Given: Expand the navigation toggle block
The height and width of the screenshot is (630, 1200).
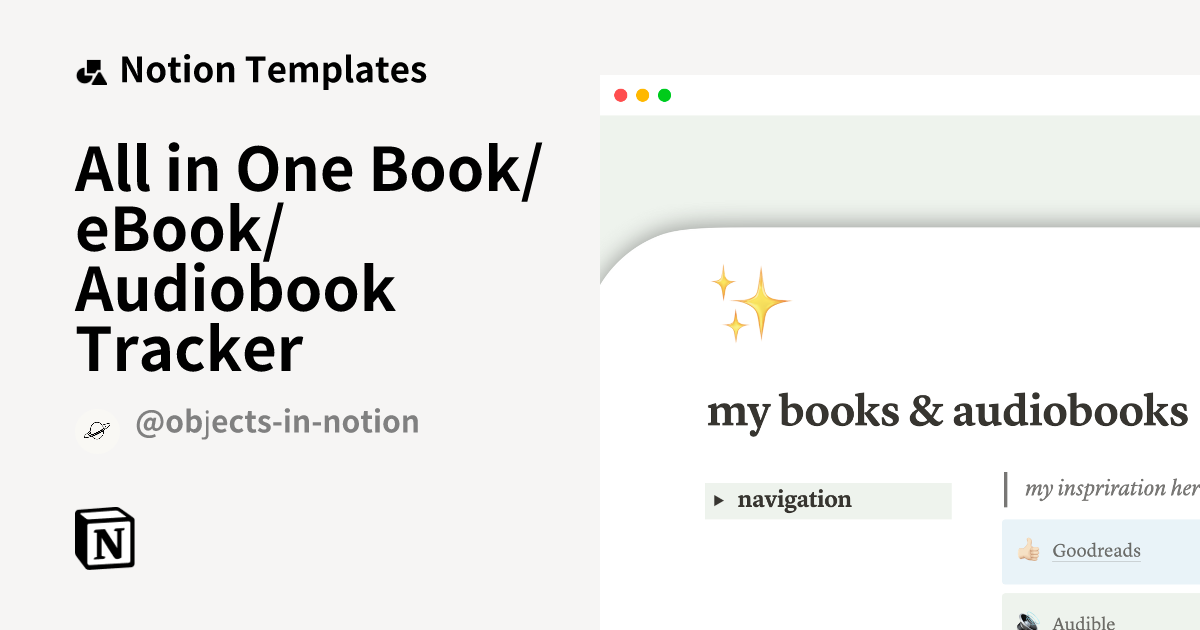Looking at the screenshot, I should [x=828, y=500].
